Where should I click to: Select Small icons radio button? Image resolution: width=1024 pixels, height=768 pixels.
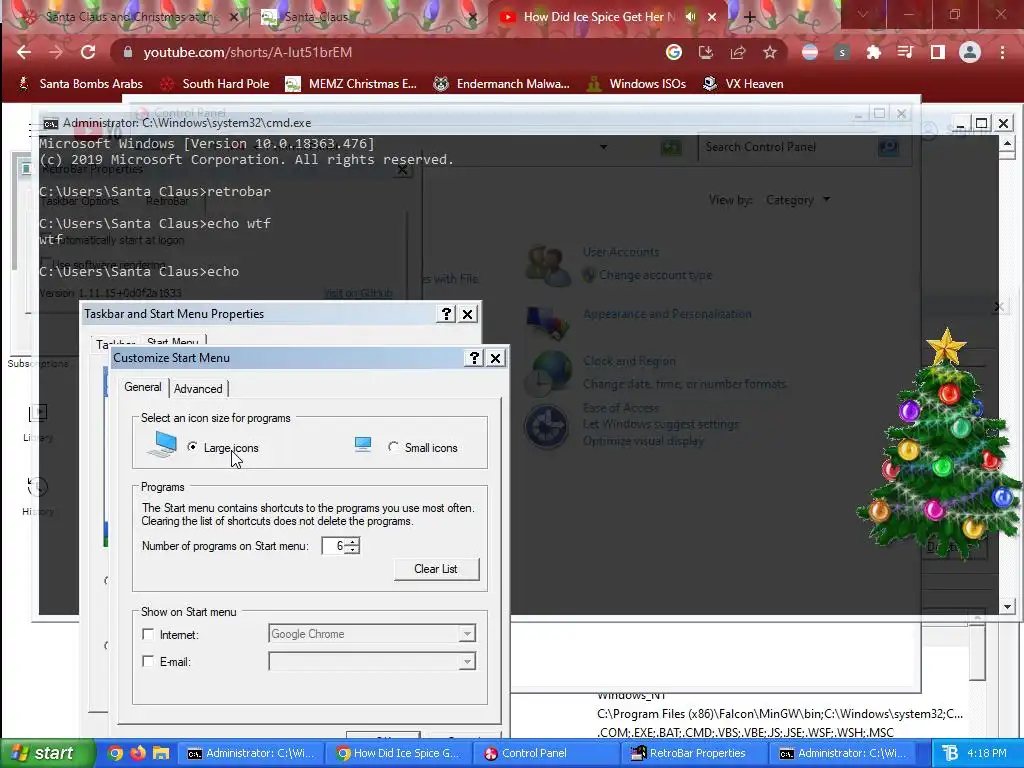pos(393,447)
